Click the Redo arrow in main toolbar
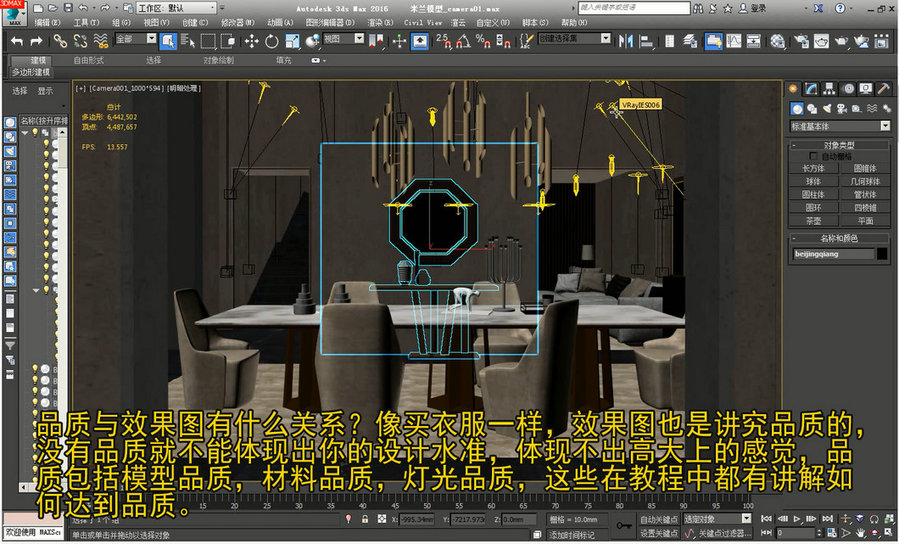This screenshot has width=899, height=544. [36, 40]
